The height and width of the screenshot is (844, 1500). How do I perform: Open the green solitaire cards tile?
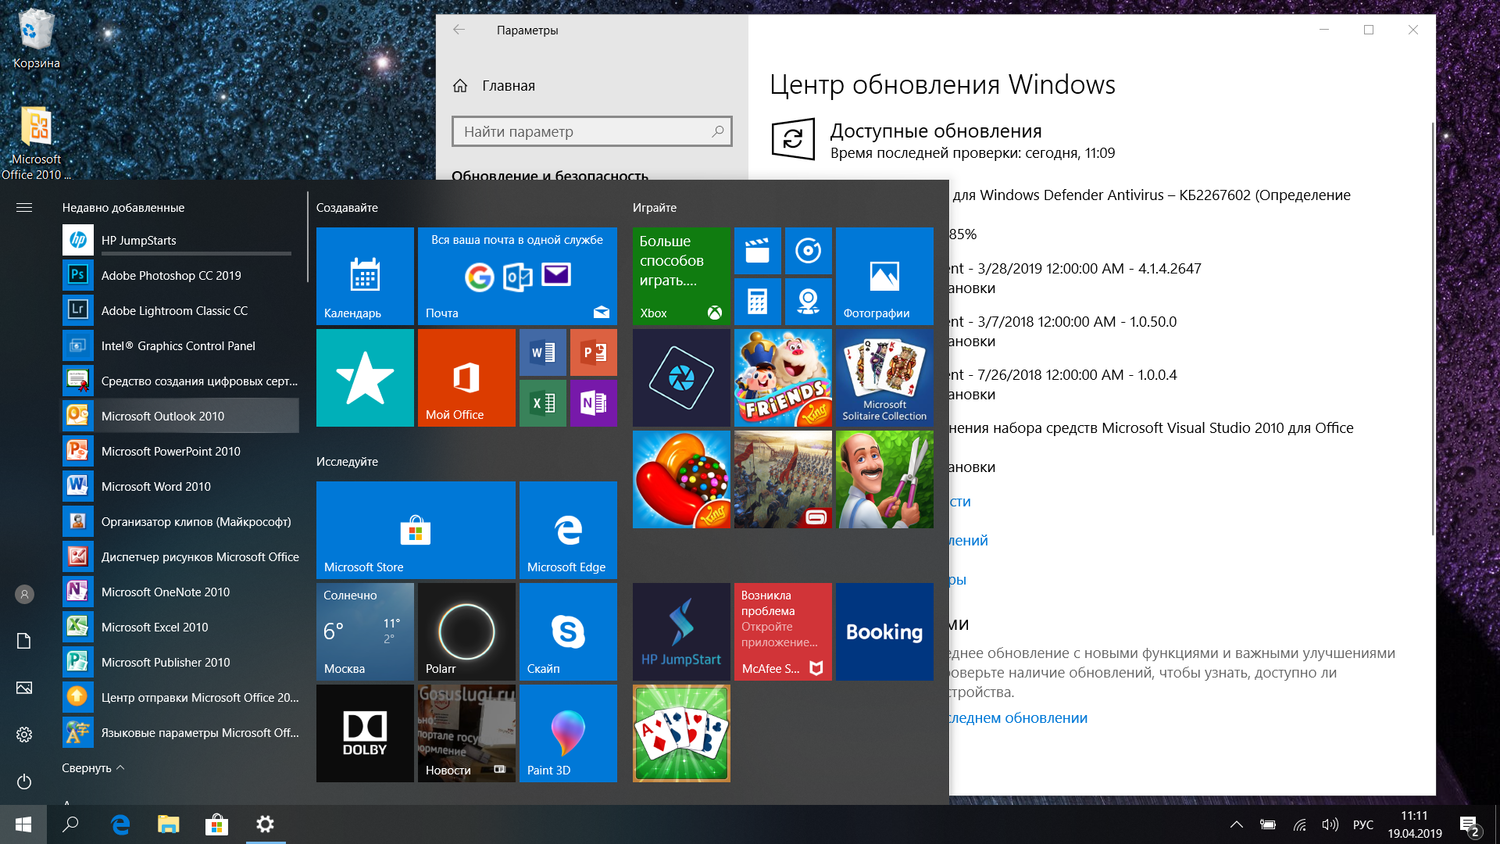[x=681, y=733]
